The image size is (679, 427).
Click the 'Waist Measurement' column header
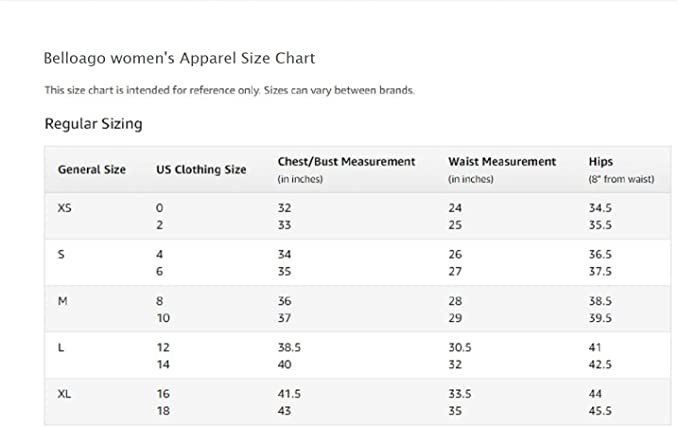point(502,162)
